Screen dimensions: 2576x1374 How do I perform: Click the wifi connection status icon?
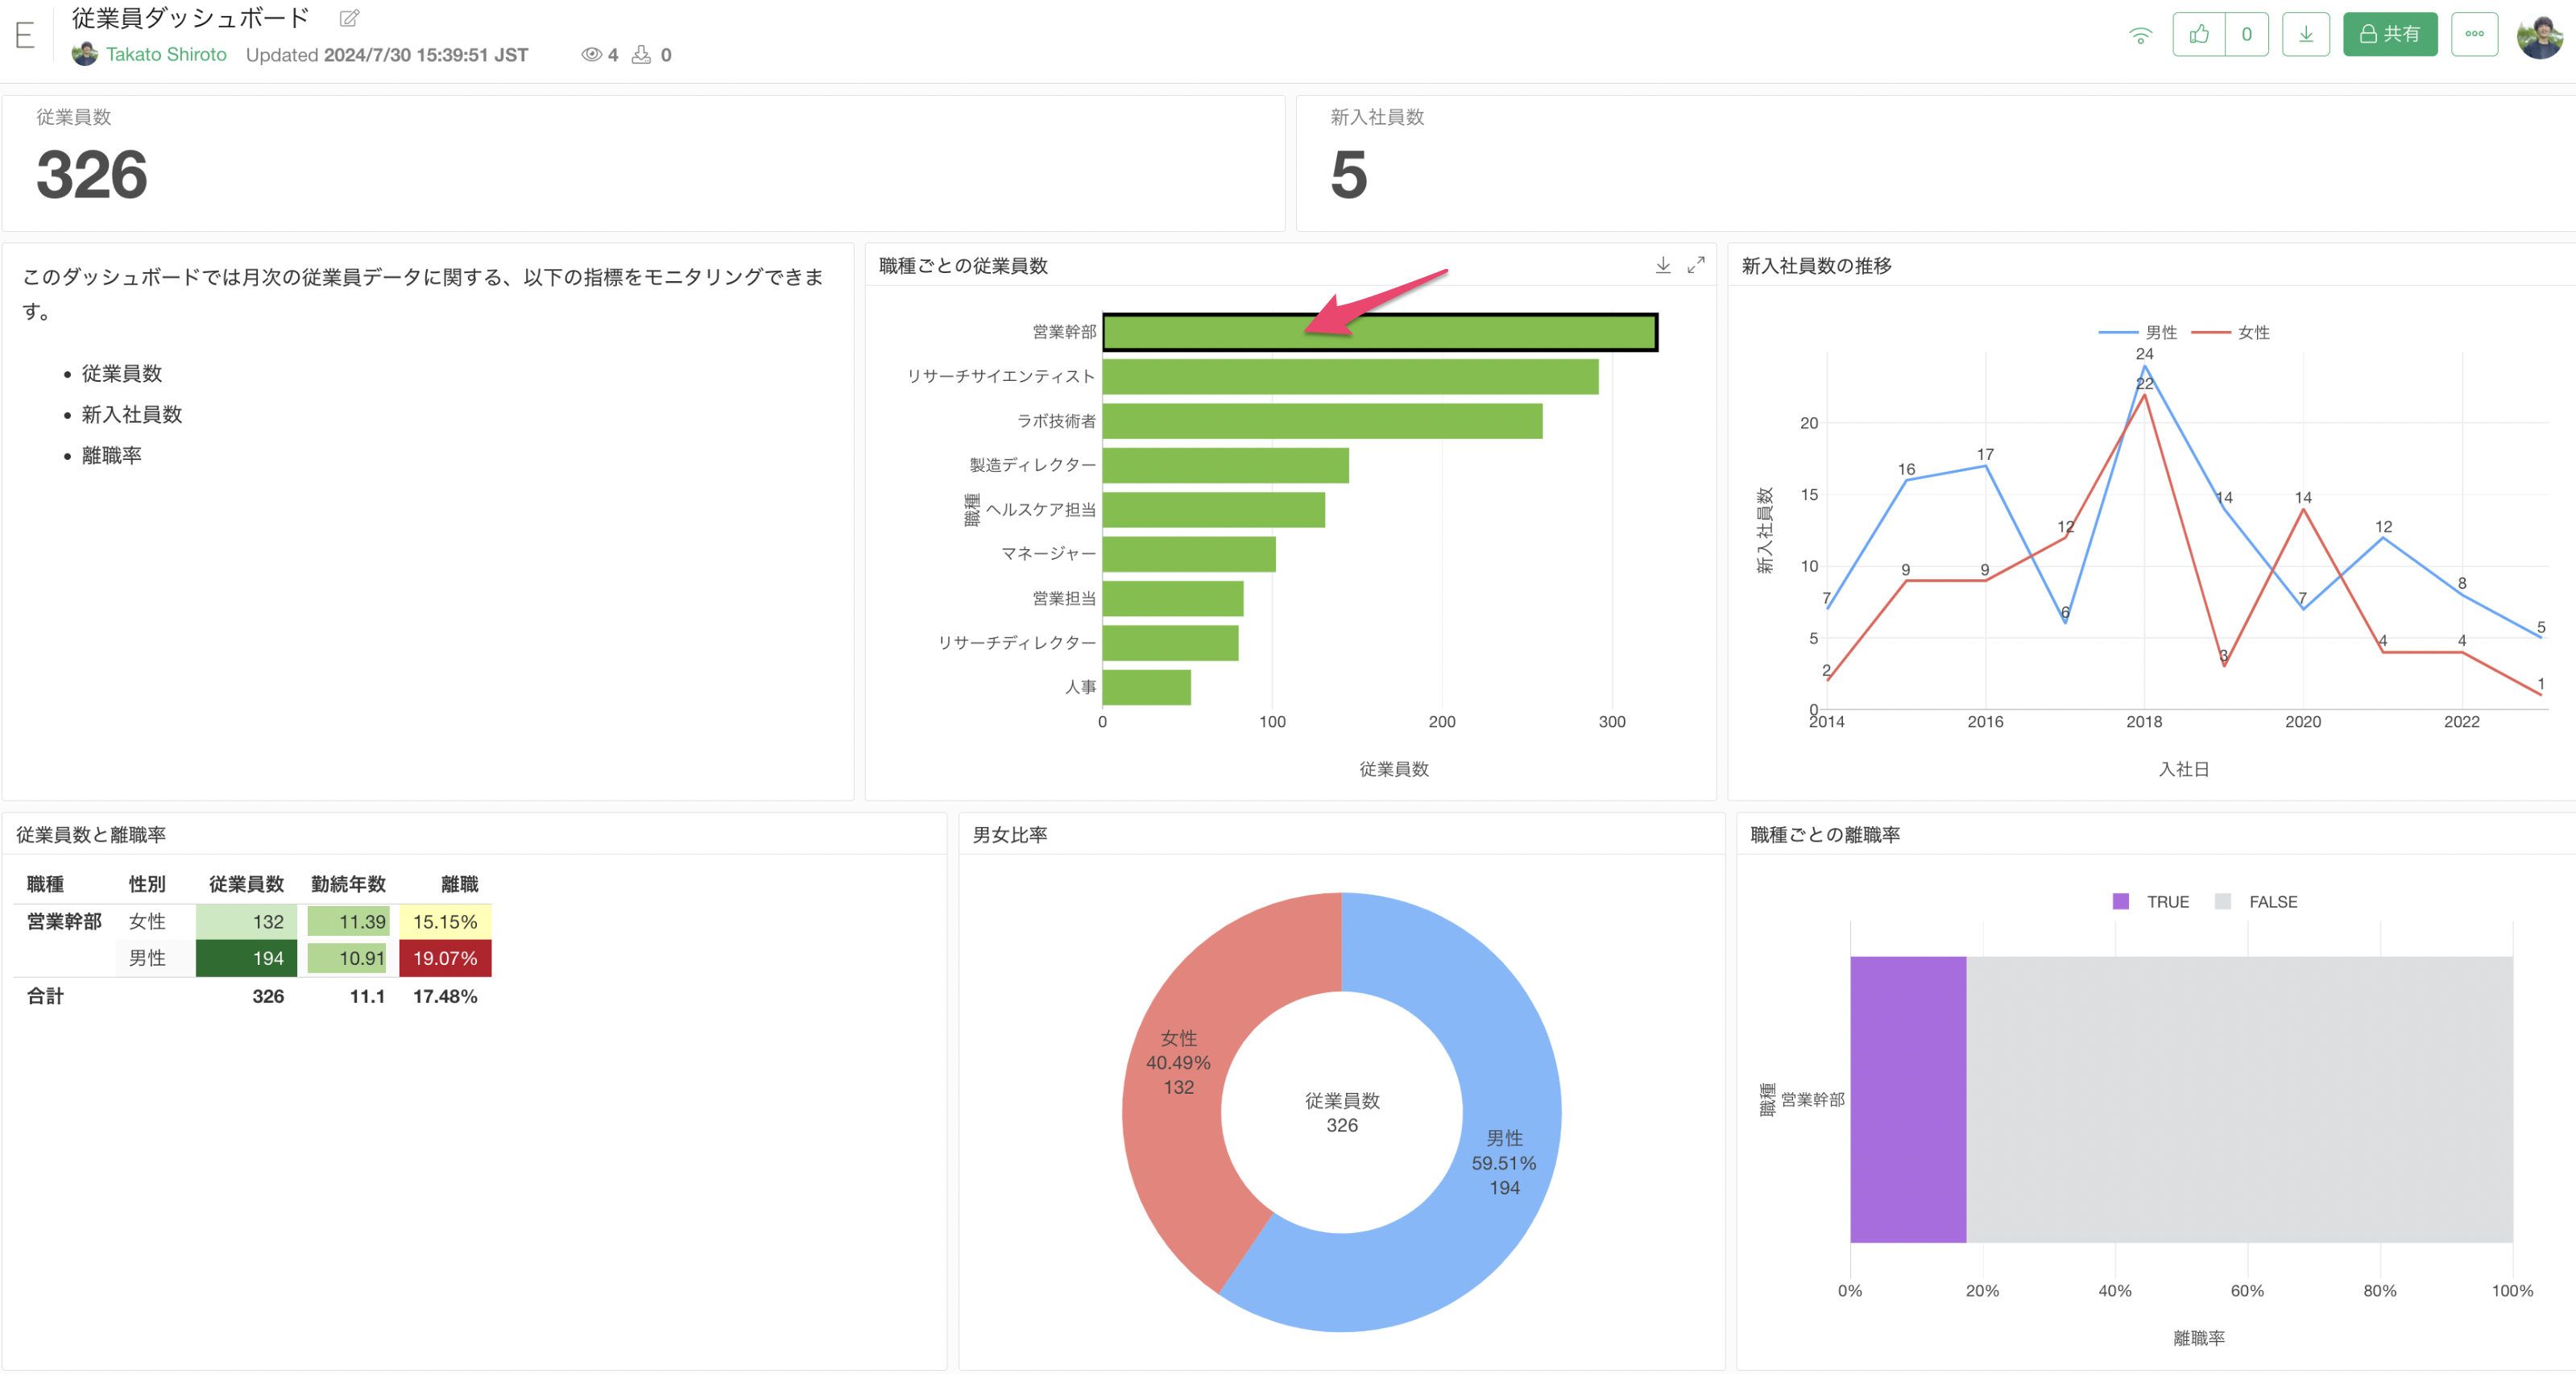click(x=2140, y=35)
